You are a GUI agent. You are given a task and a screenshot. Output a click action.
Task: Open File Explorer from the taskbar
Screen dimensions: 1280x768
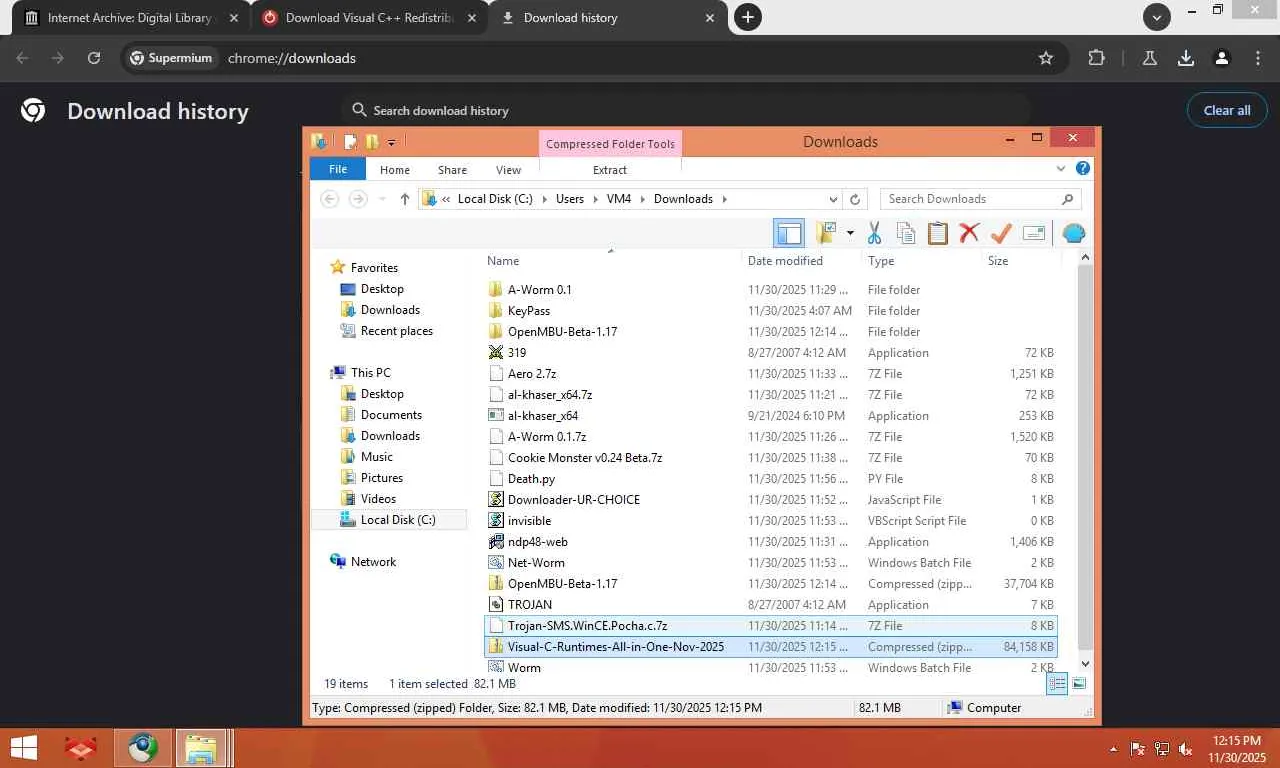point(201,748)
